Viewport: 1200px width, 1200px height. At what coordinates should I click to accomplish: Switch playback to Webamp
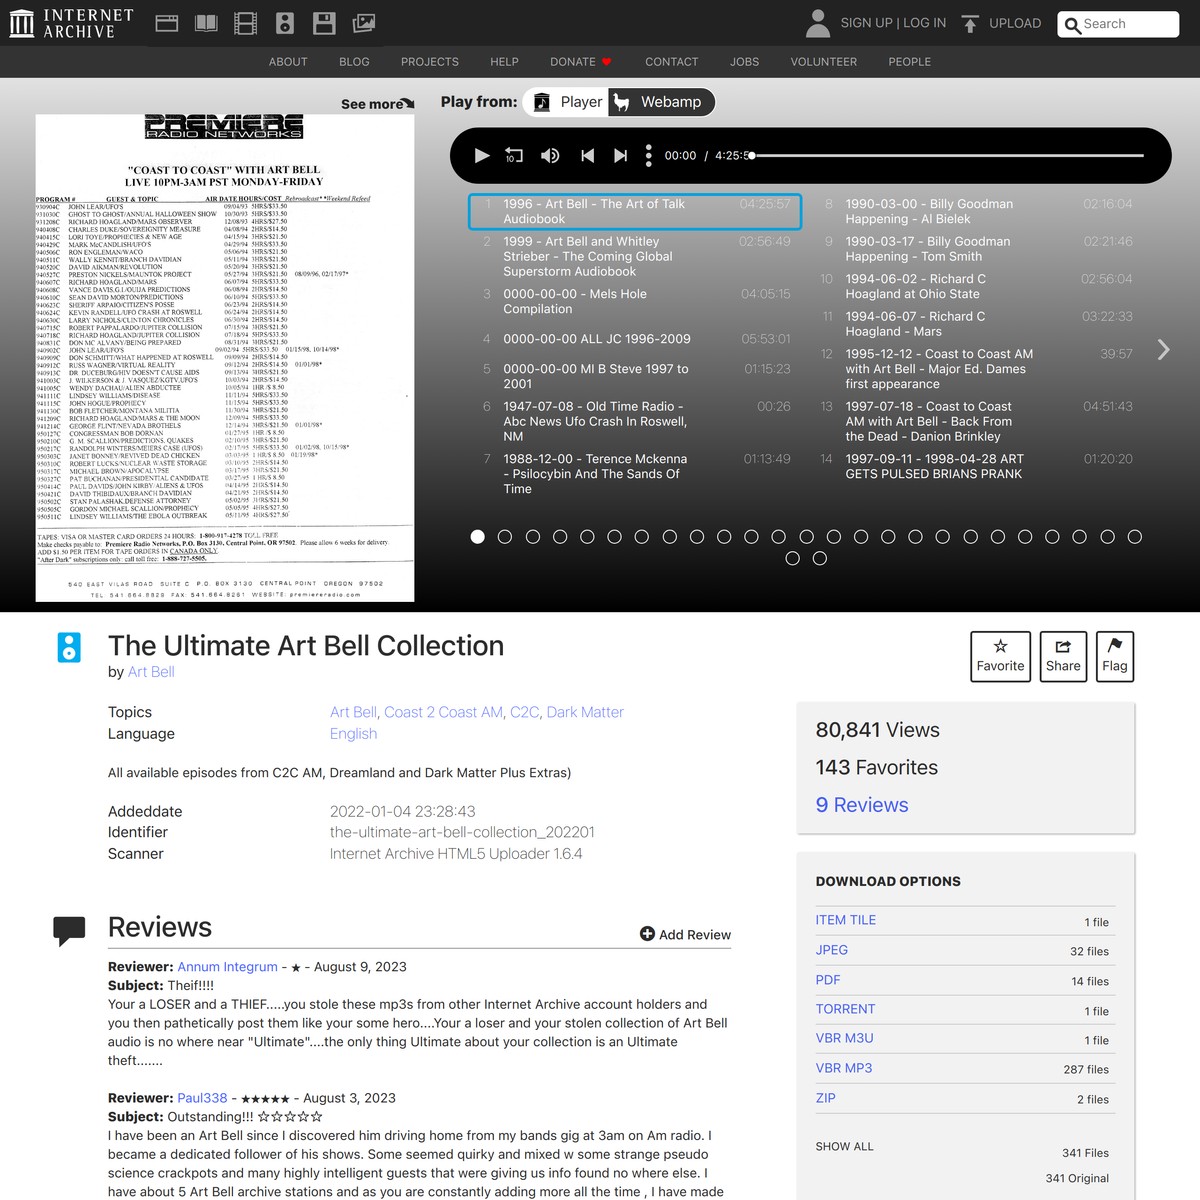pyautogui.click(x=661, y=102)
